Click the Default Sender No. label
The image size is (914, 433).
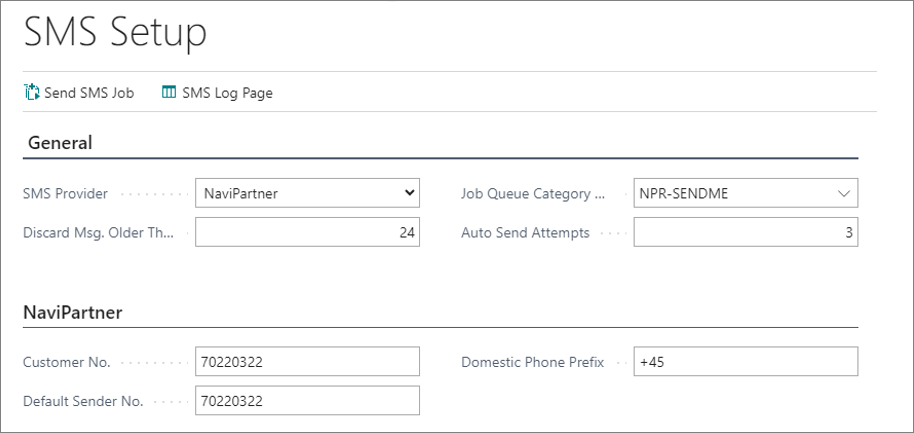pyautogui.click(x=83, y=401)
